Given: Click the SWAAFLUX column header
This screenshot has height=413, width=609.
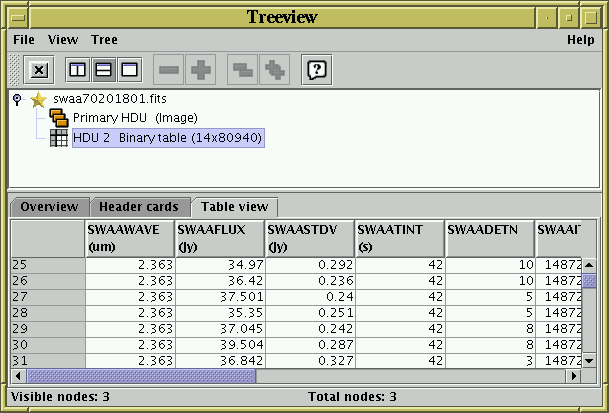Looking at the screenshot, I should click(219, 238).
